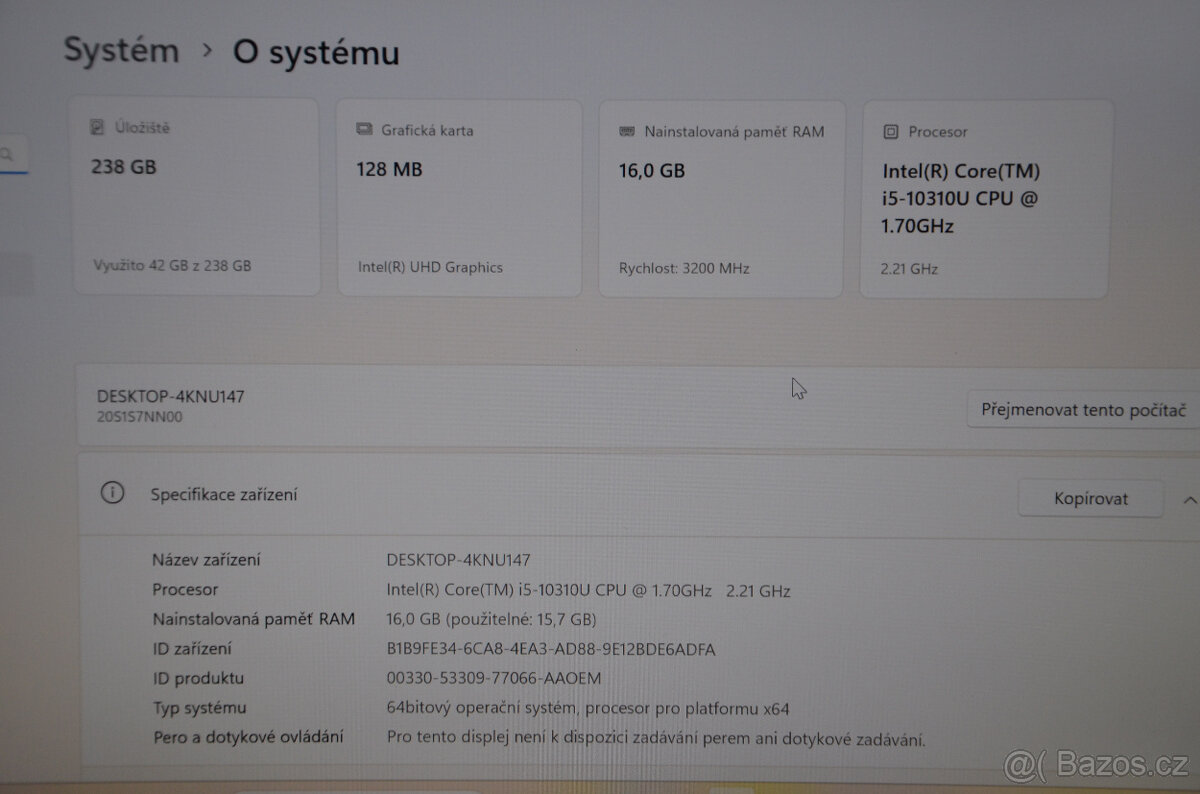The width and height of the screenshot is (1200, 794).
Task: Click the storage icon on the Úložiště card
Action: coord(97,127)
